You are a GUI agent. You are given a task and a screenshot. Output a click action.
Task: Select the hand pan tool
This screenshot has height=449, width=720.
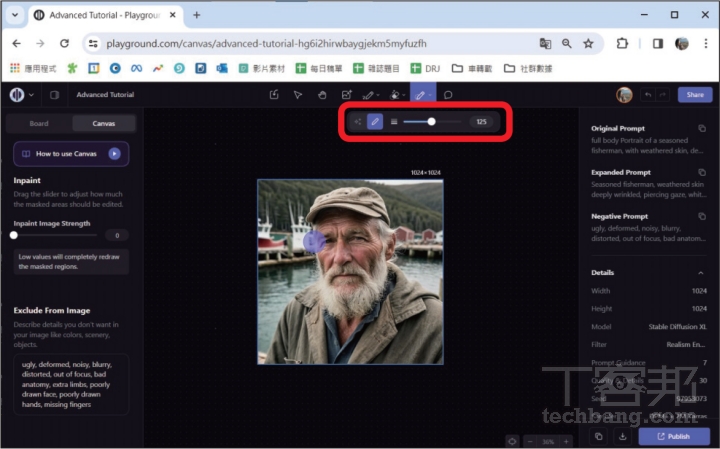point(322,95)
